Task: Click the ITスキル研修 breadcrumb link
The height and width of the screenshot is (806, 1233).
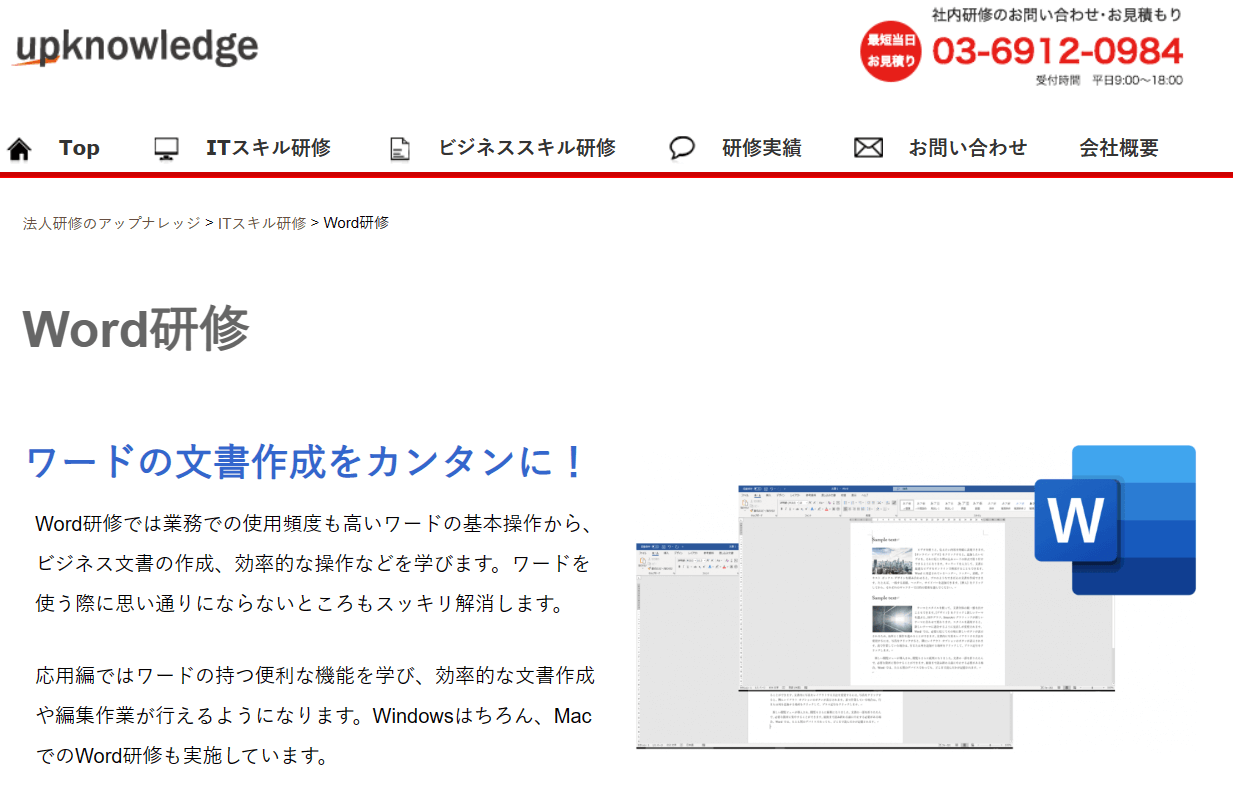Action: pyautogui.click(x=262, y=223)
